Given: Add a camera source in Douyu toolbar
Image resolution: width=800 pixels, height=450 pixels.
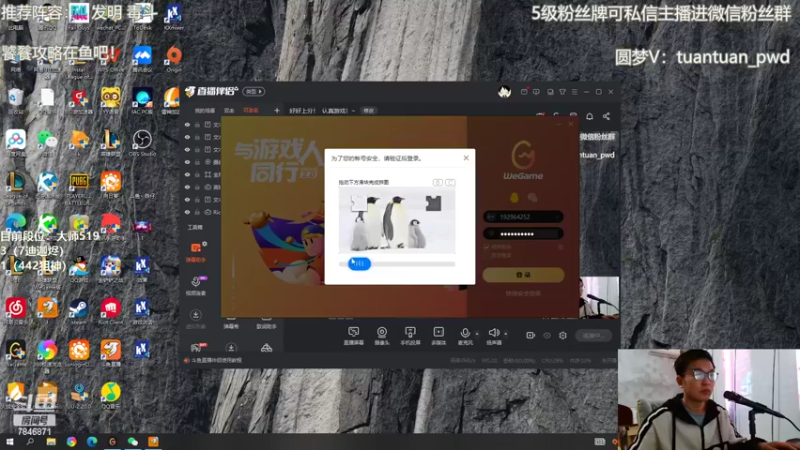Looking at the screenshot, I should click(x=382, y=336).
